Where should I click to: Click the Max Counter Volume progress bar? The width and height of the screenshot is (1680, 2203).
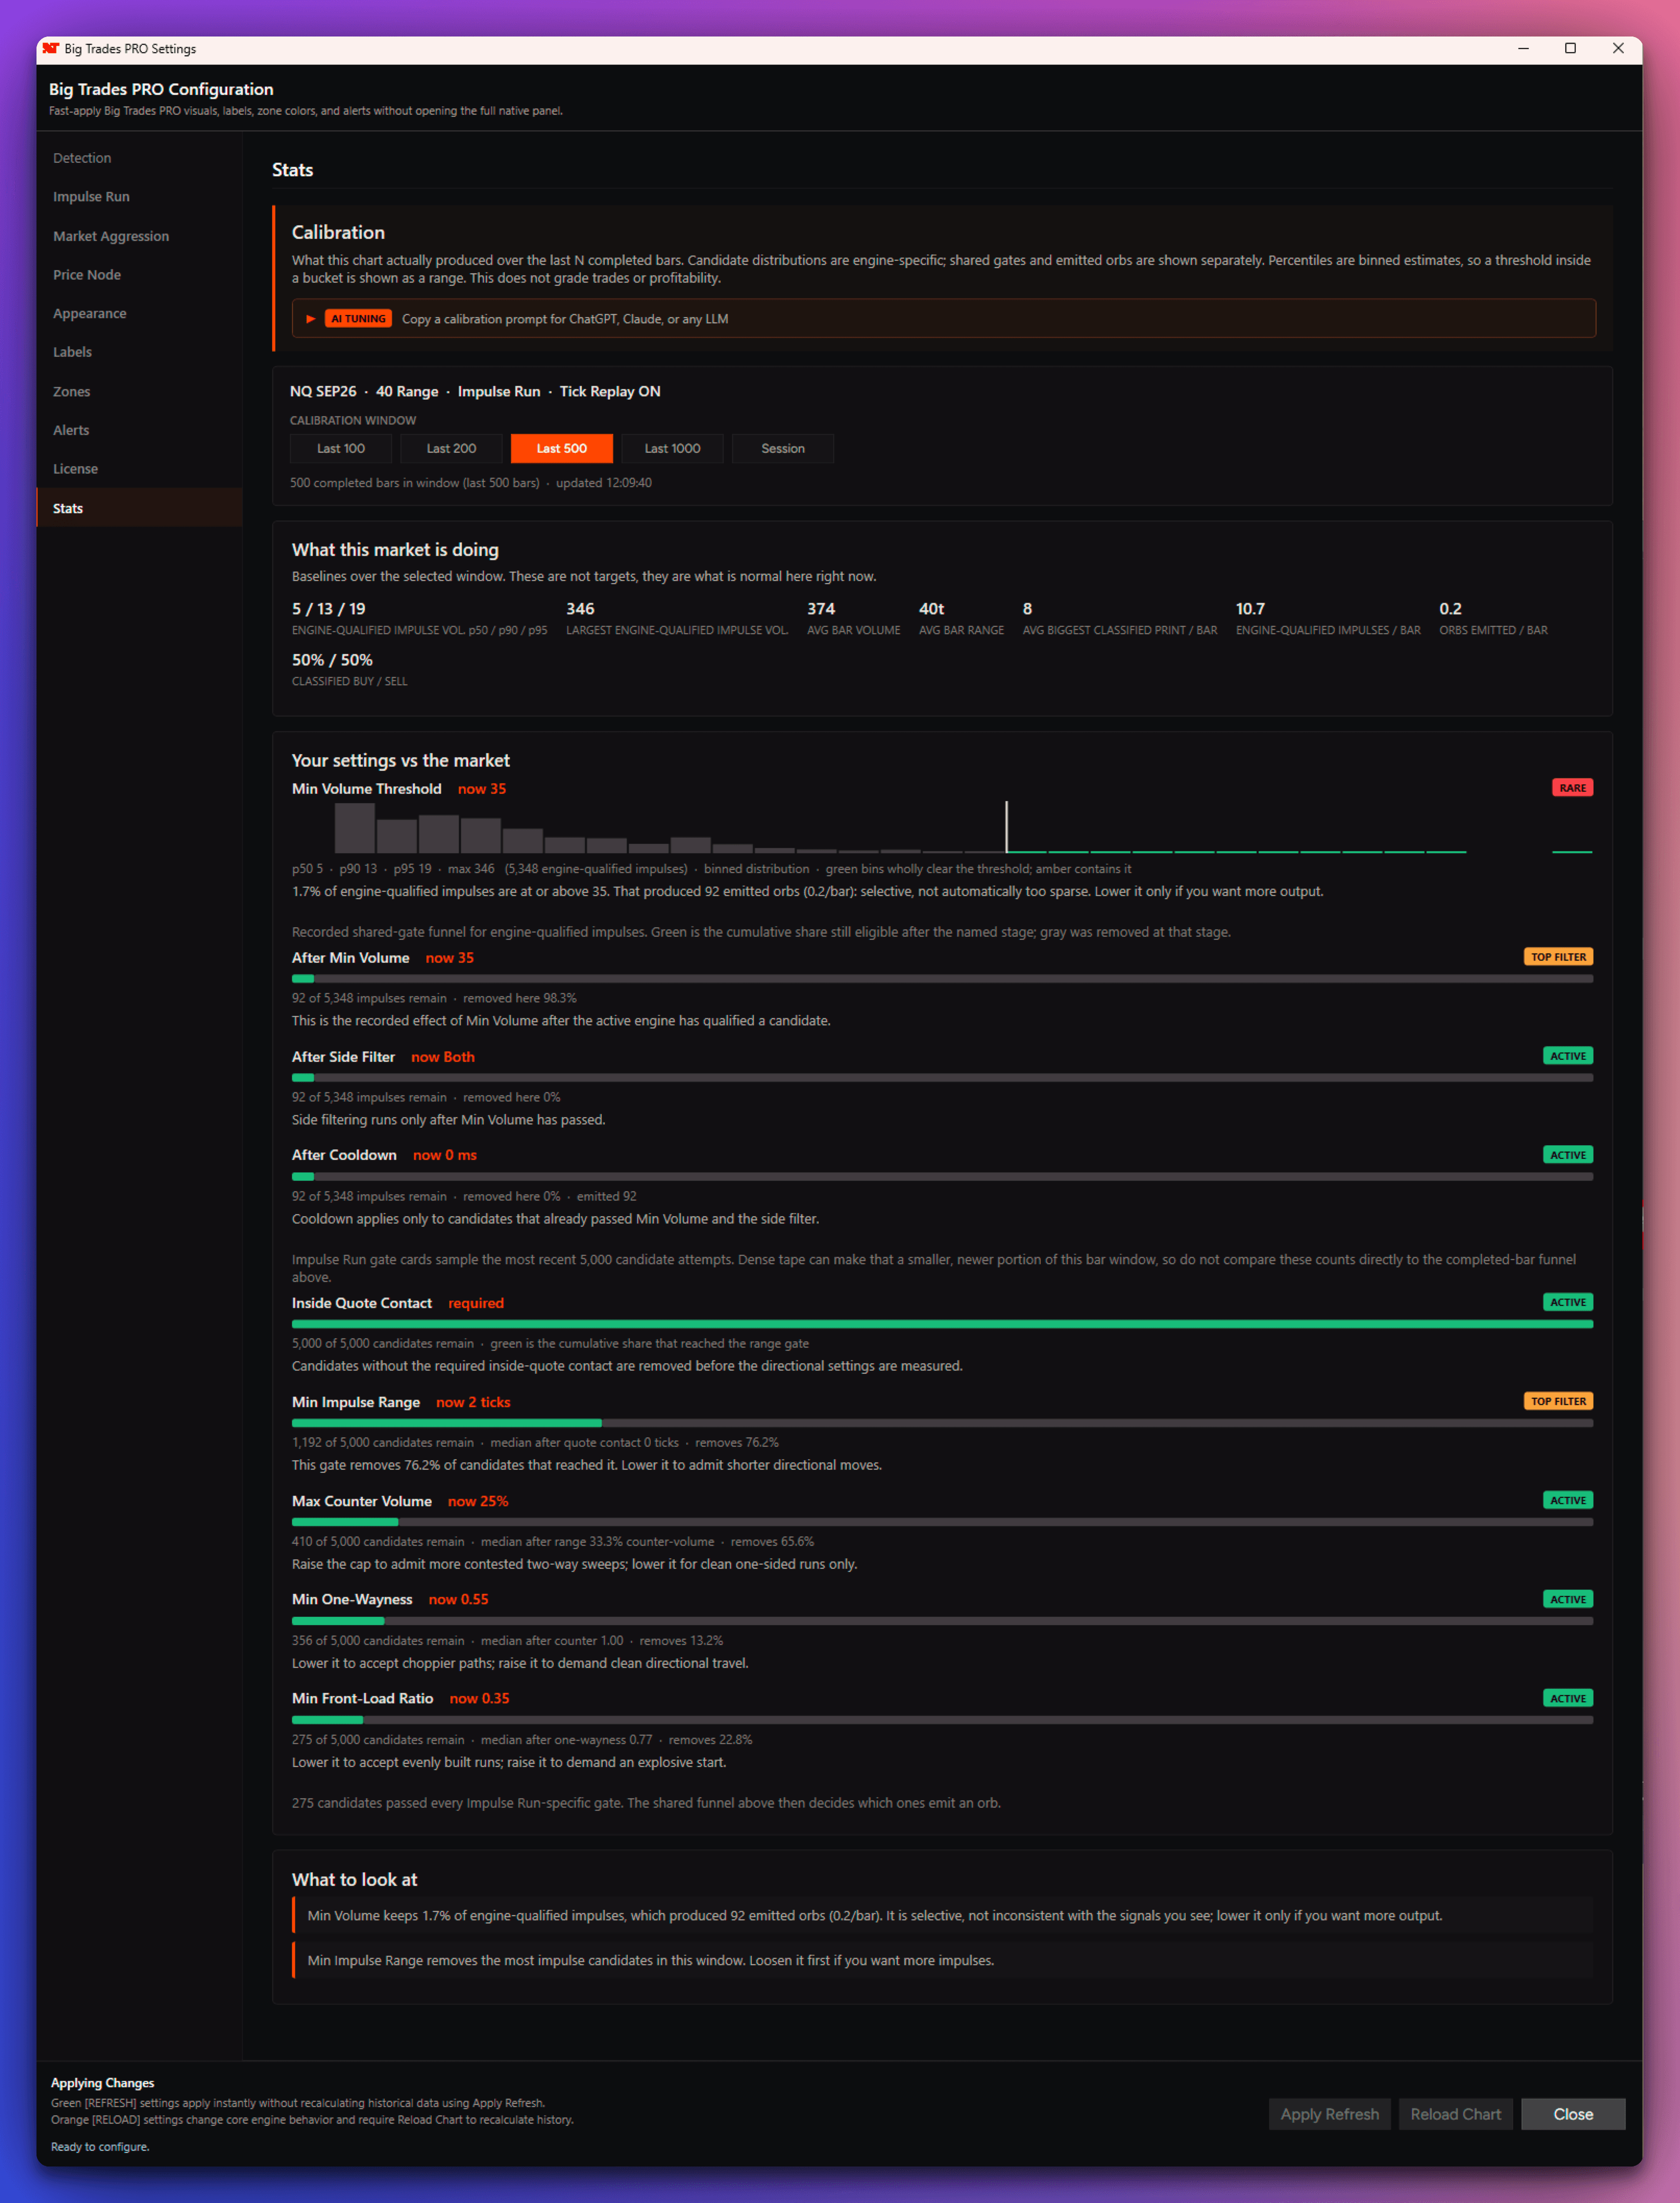tap(942, 1522)
